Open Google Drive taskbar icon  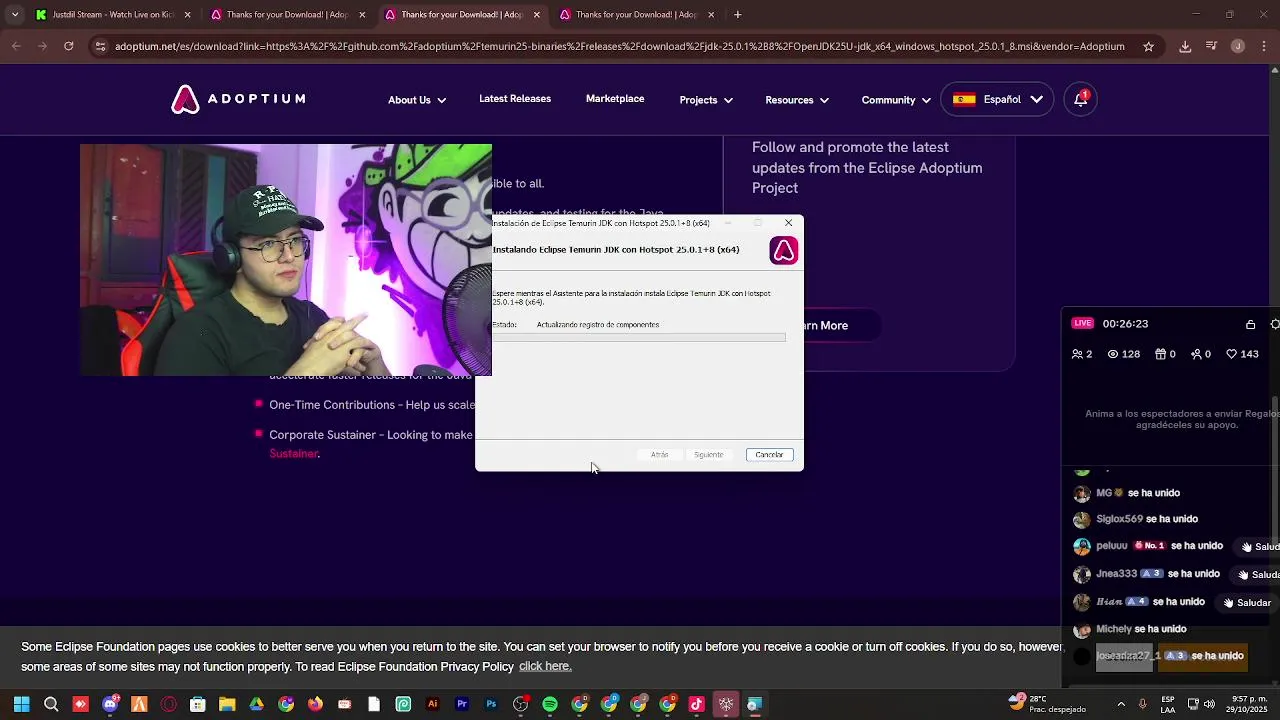[x=257, y=704]
